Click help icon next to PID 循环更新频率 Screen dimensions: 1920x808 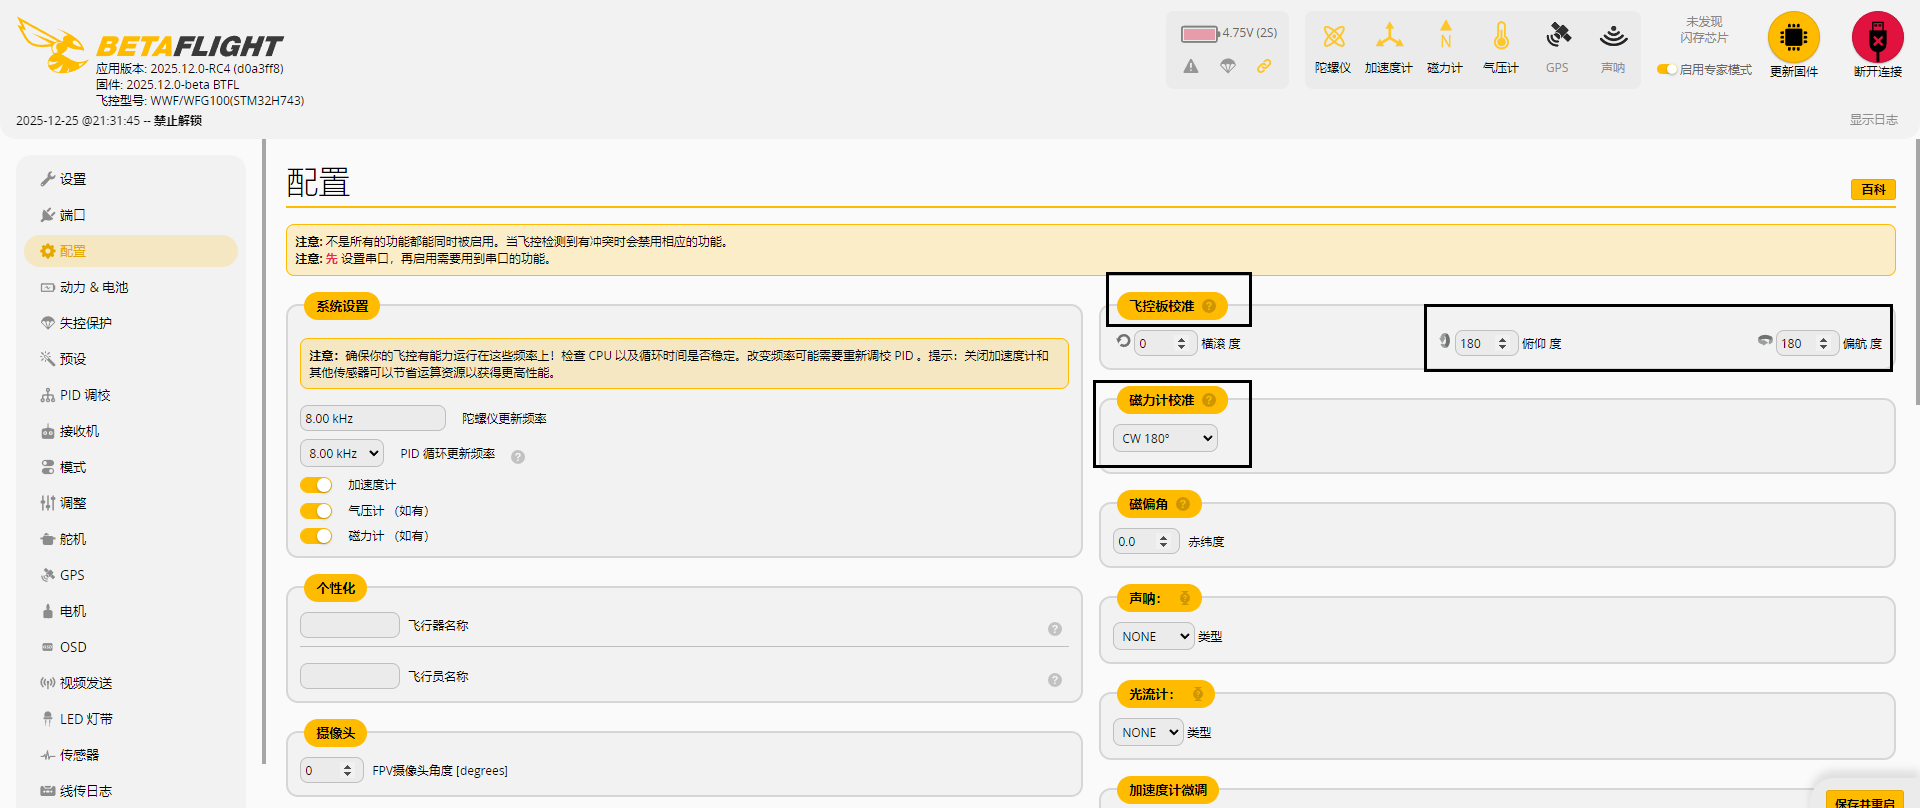[518, 457]
